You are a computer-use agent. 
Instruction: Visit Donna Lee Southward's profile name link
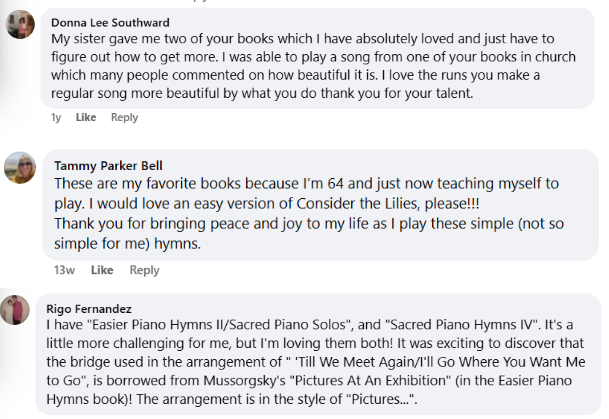tap(112, 22)
